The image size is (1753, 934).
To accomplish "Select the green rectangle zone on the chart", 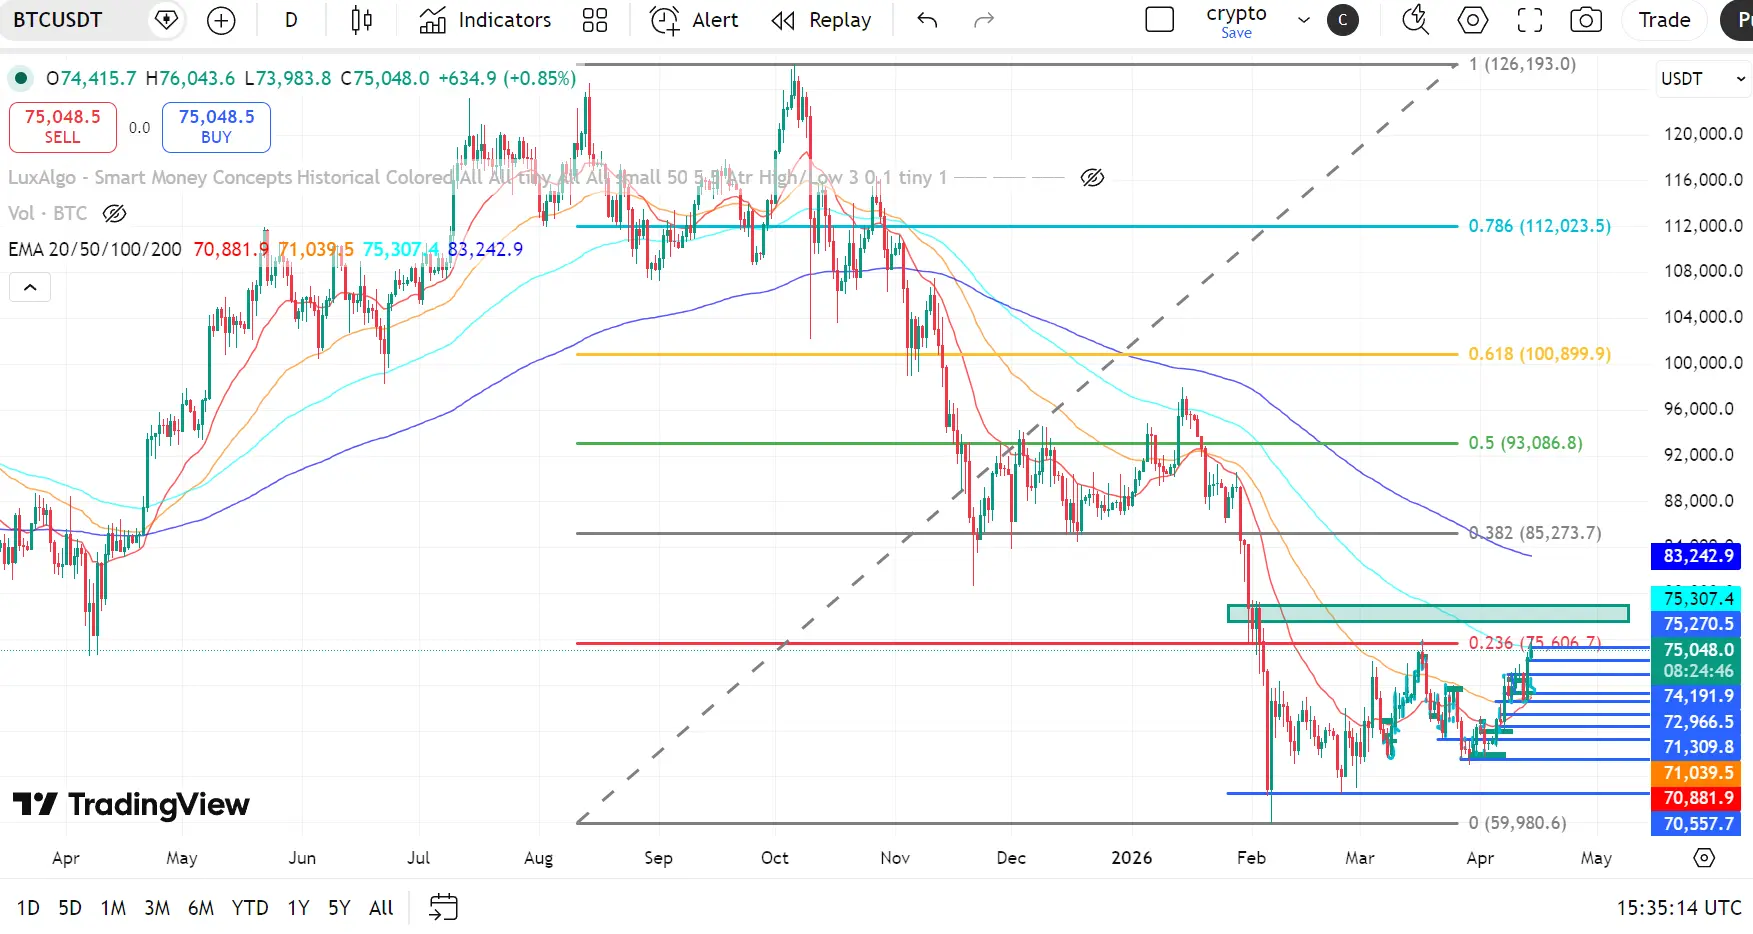I will point(1428,613).
